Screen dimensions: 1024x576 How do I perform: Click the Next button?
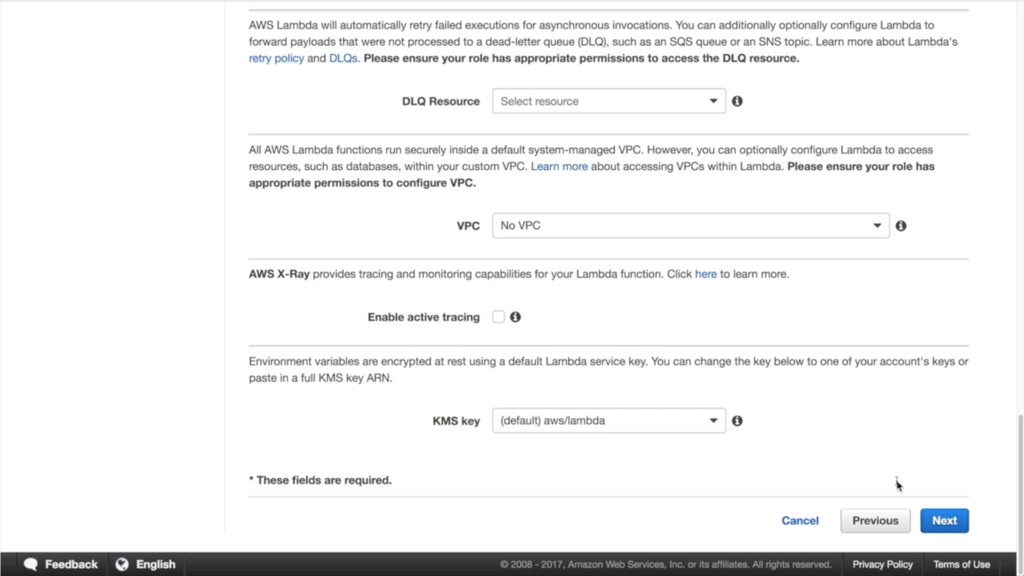pos(944,521)
